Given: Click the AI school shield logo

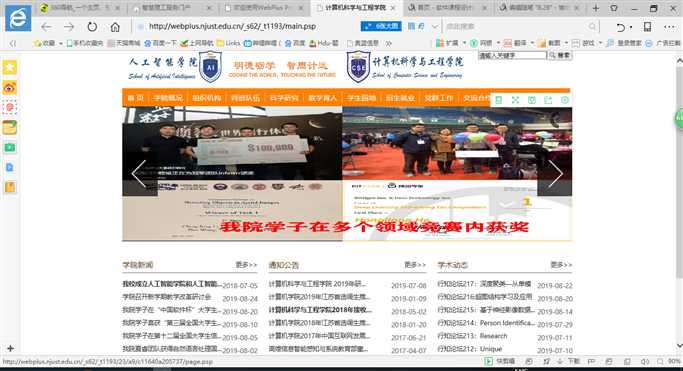Looking at the screenshot, I should coord(210,67).
